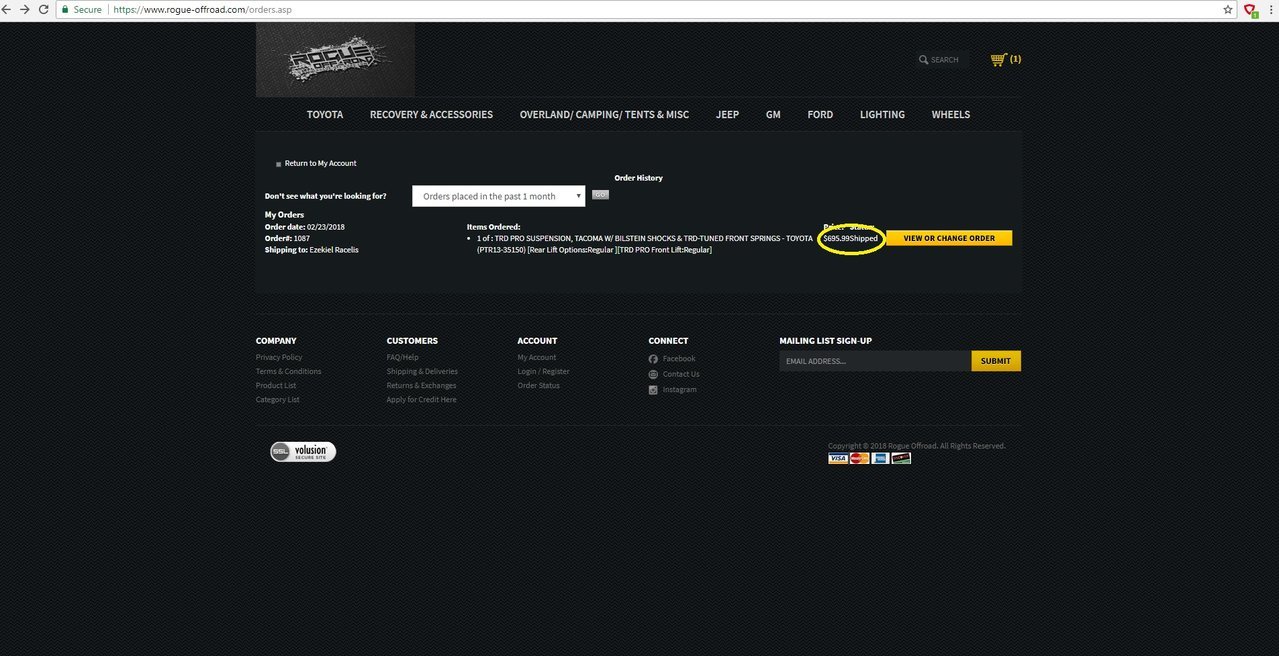The height and width of the screenshot is (656, 1279).
Task: Open the Privacy Policy link
Action: (x=279, y=357)
